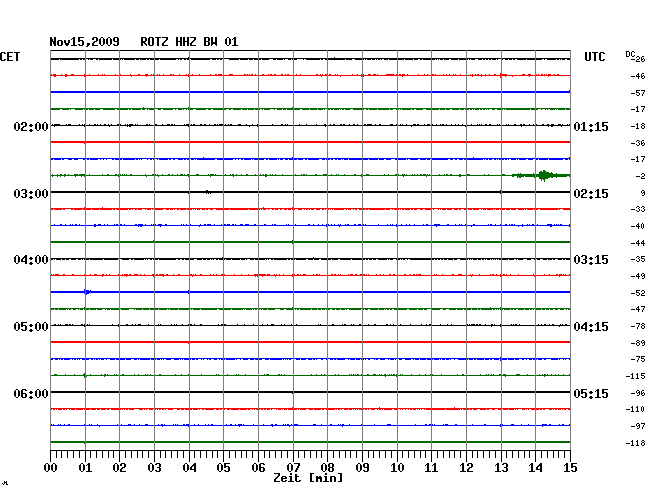Click the DC value -44
The width and height of the screenshot is (650, 494).
pyautogui.click(x=638, y=243)
